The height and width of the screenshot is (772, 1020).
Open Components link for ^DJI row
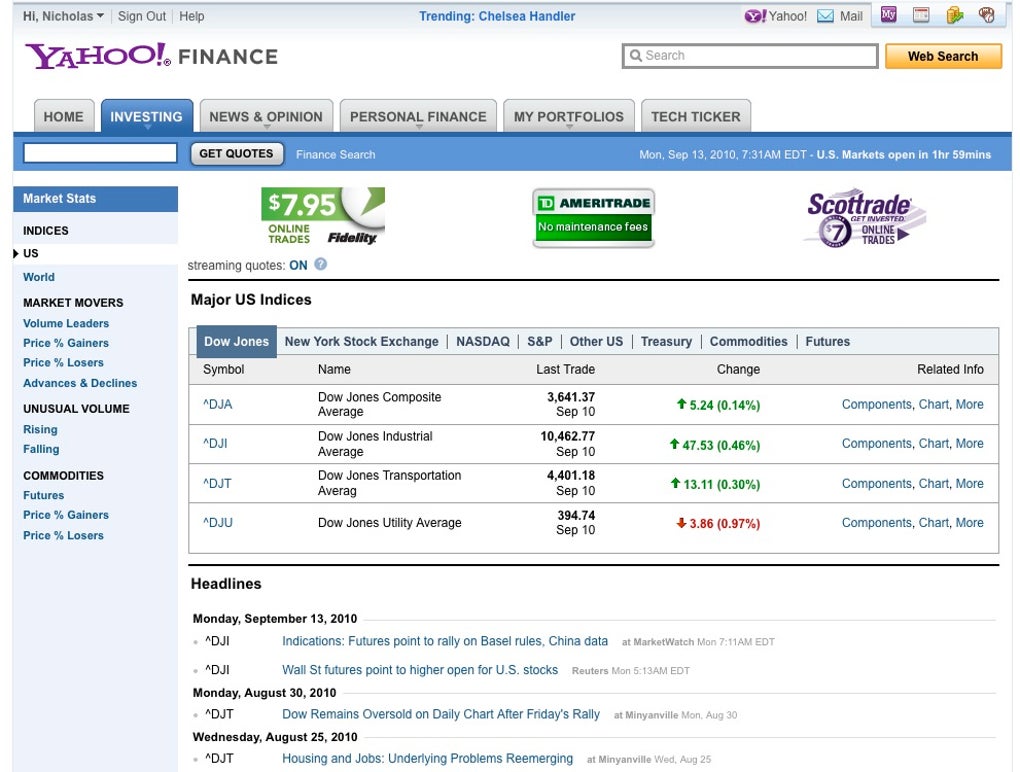point(876,444)
